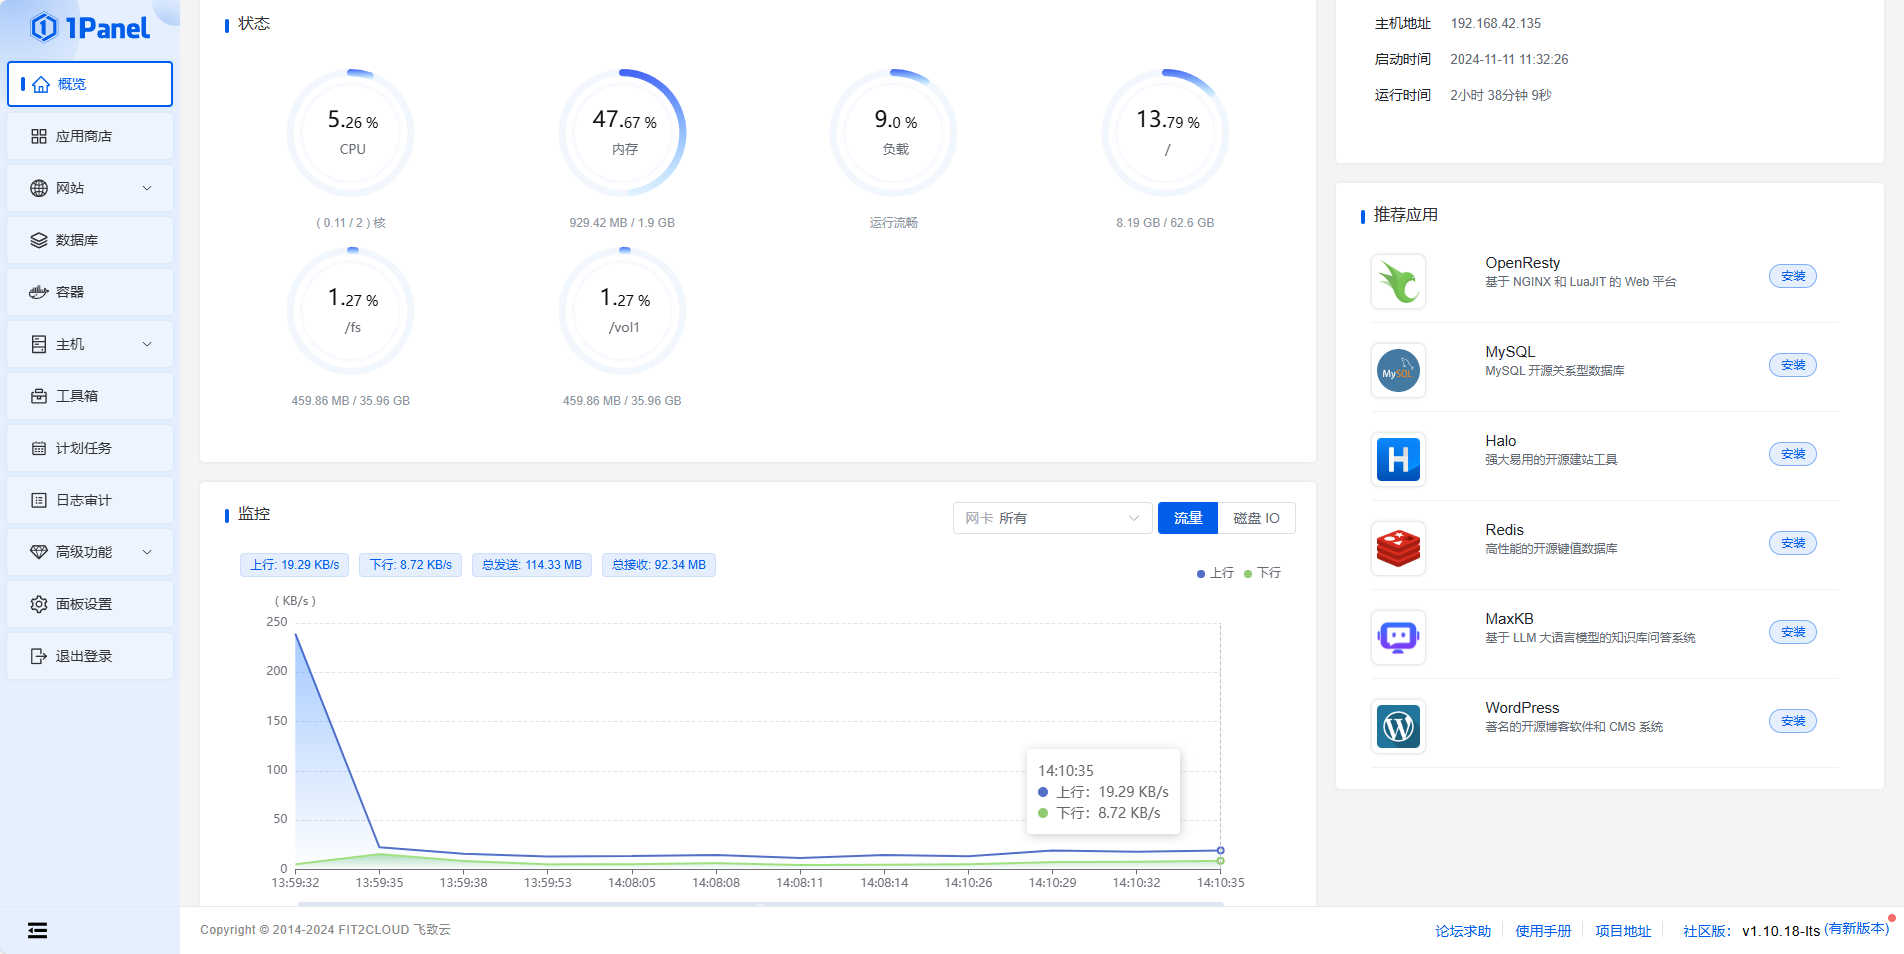Click the 日志审计 log icon
The image size is (1904, 954).
(x=39, y=500)
